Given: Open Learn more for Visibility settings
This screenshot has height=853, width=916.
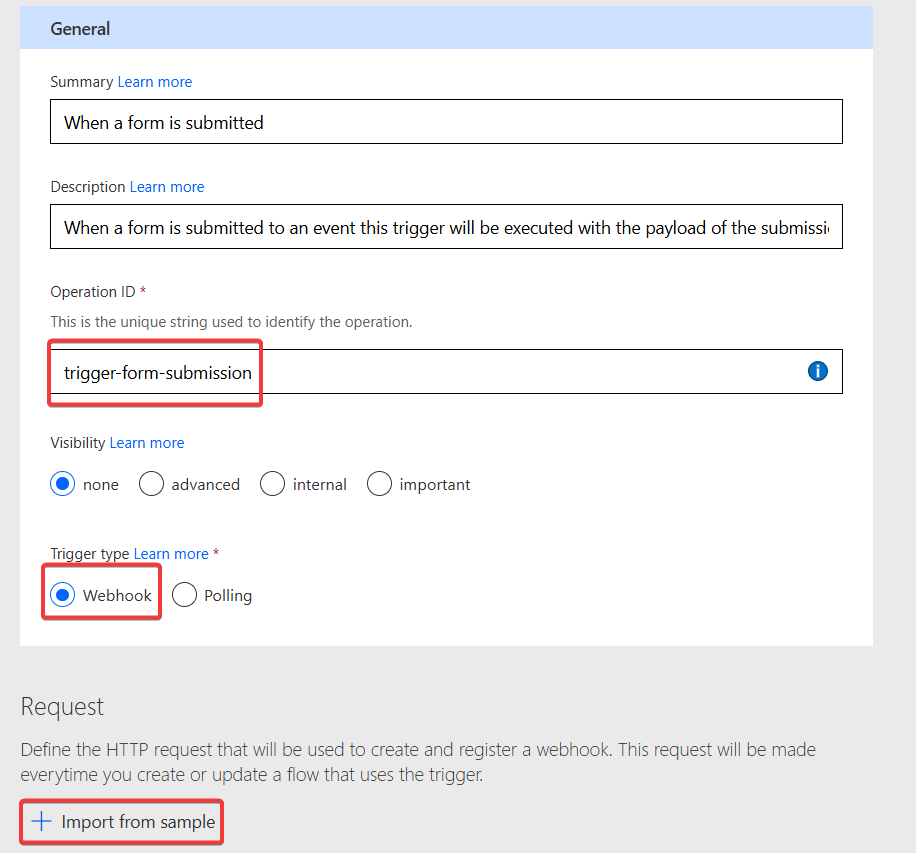Looking at the screenshot, I should click(146, 443).
